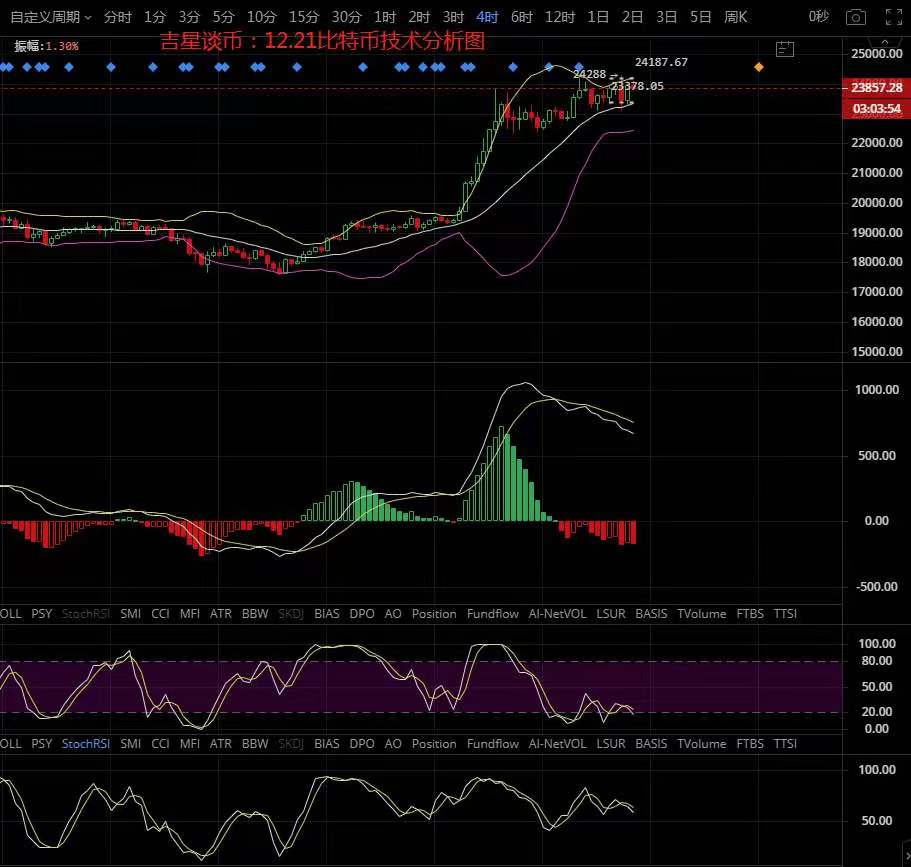Image resolution: width=911 pixels, height=867 pixels.
Task: Click the red 23857.28 current price label
Action: click(876, 88)
